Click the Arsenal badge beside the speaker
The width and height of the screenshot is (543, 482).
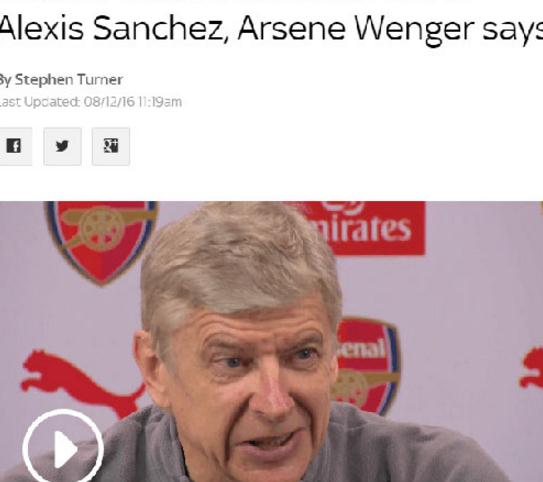pos(368,365)
